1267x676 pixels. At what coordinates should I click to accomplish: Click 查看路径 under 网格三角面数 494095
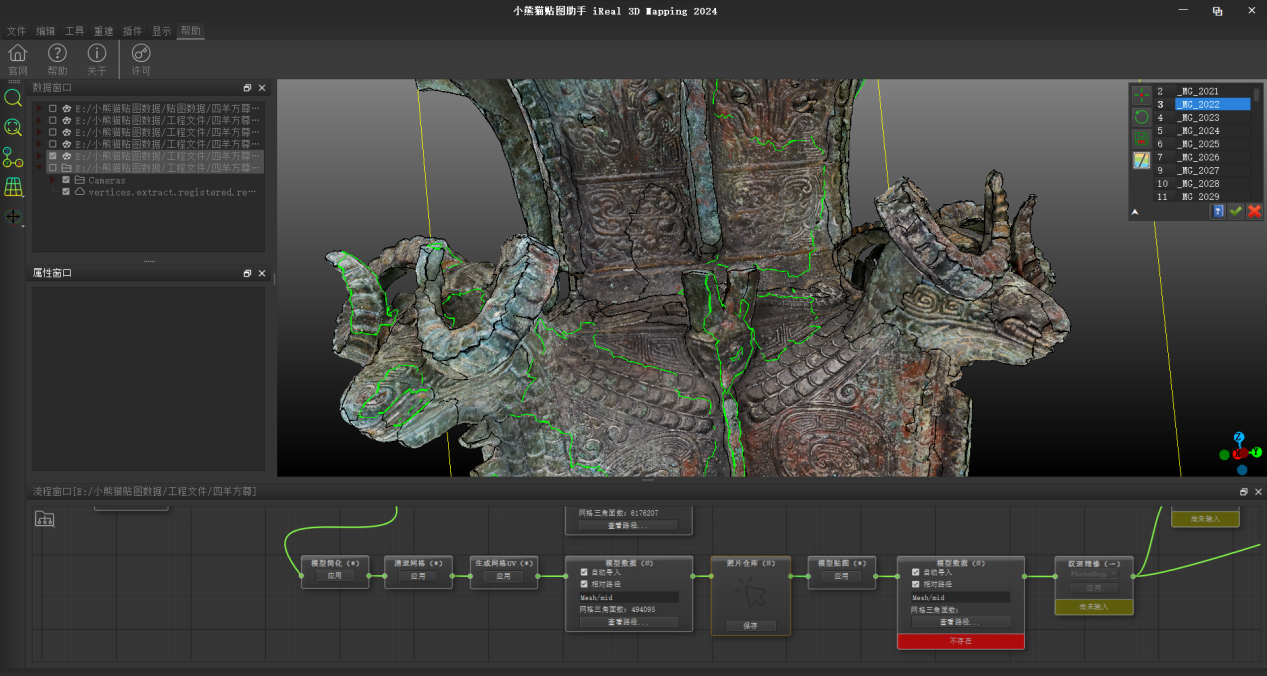point(628,622)
